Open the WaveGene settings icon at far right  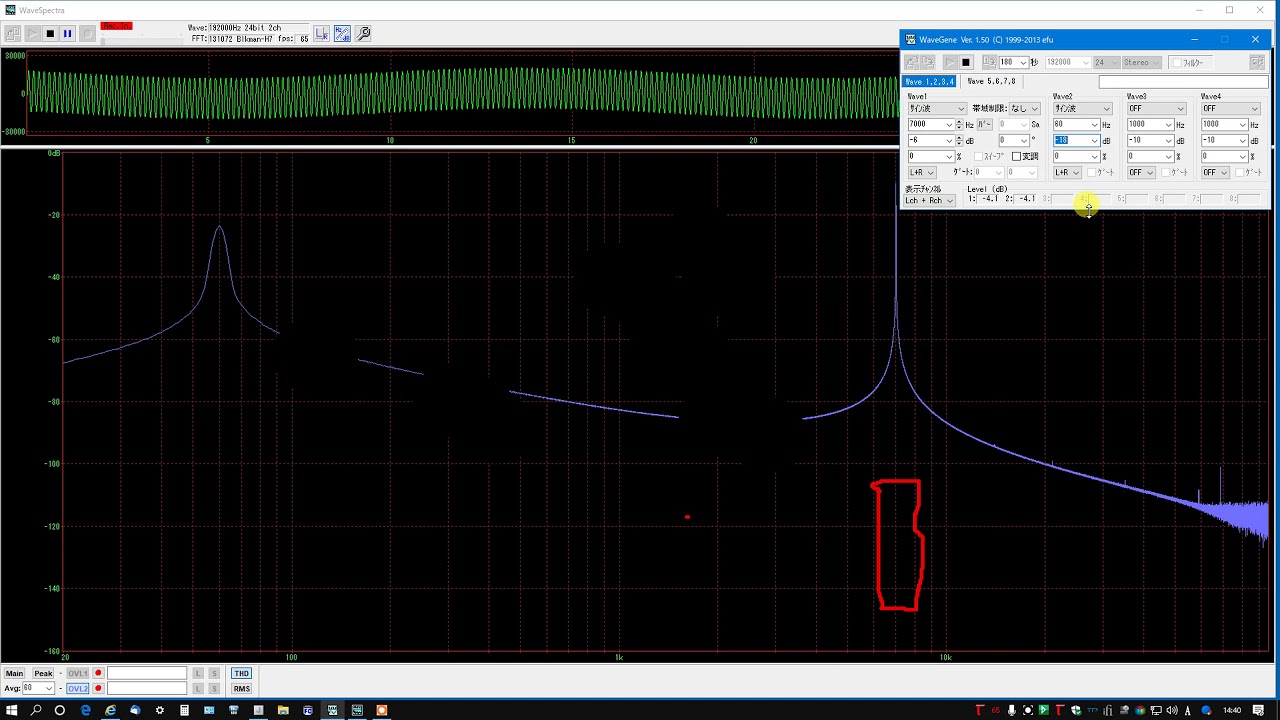pyautogui.click(x=1257, y=62)
